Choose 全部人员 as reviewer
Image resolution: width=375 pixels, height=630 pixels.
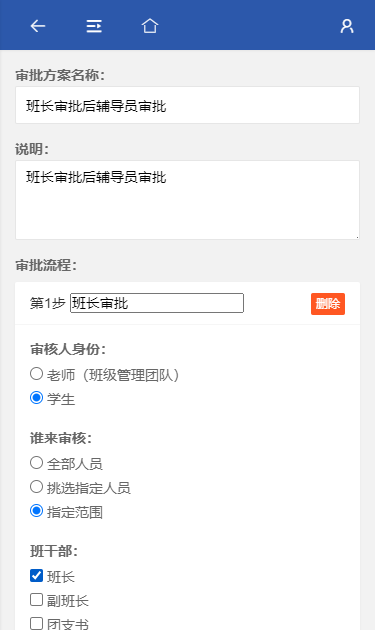pyautogui.click(x=37, y=462)
